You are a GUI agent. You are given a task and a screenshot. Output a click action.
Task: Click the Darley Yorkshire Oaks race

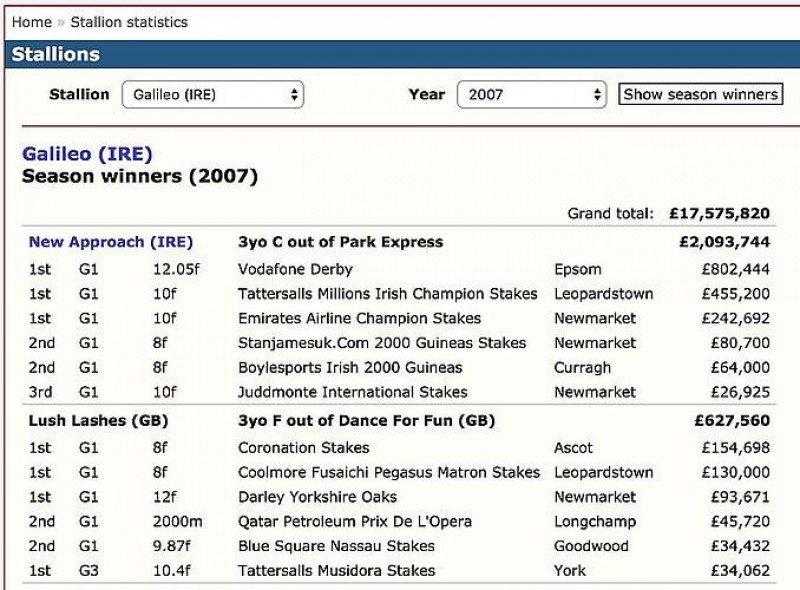coord(317,497)
